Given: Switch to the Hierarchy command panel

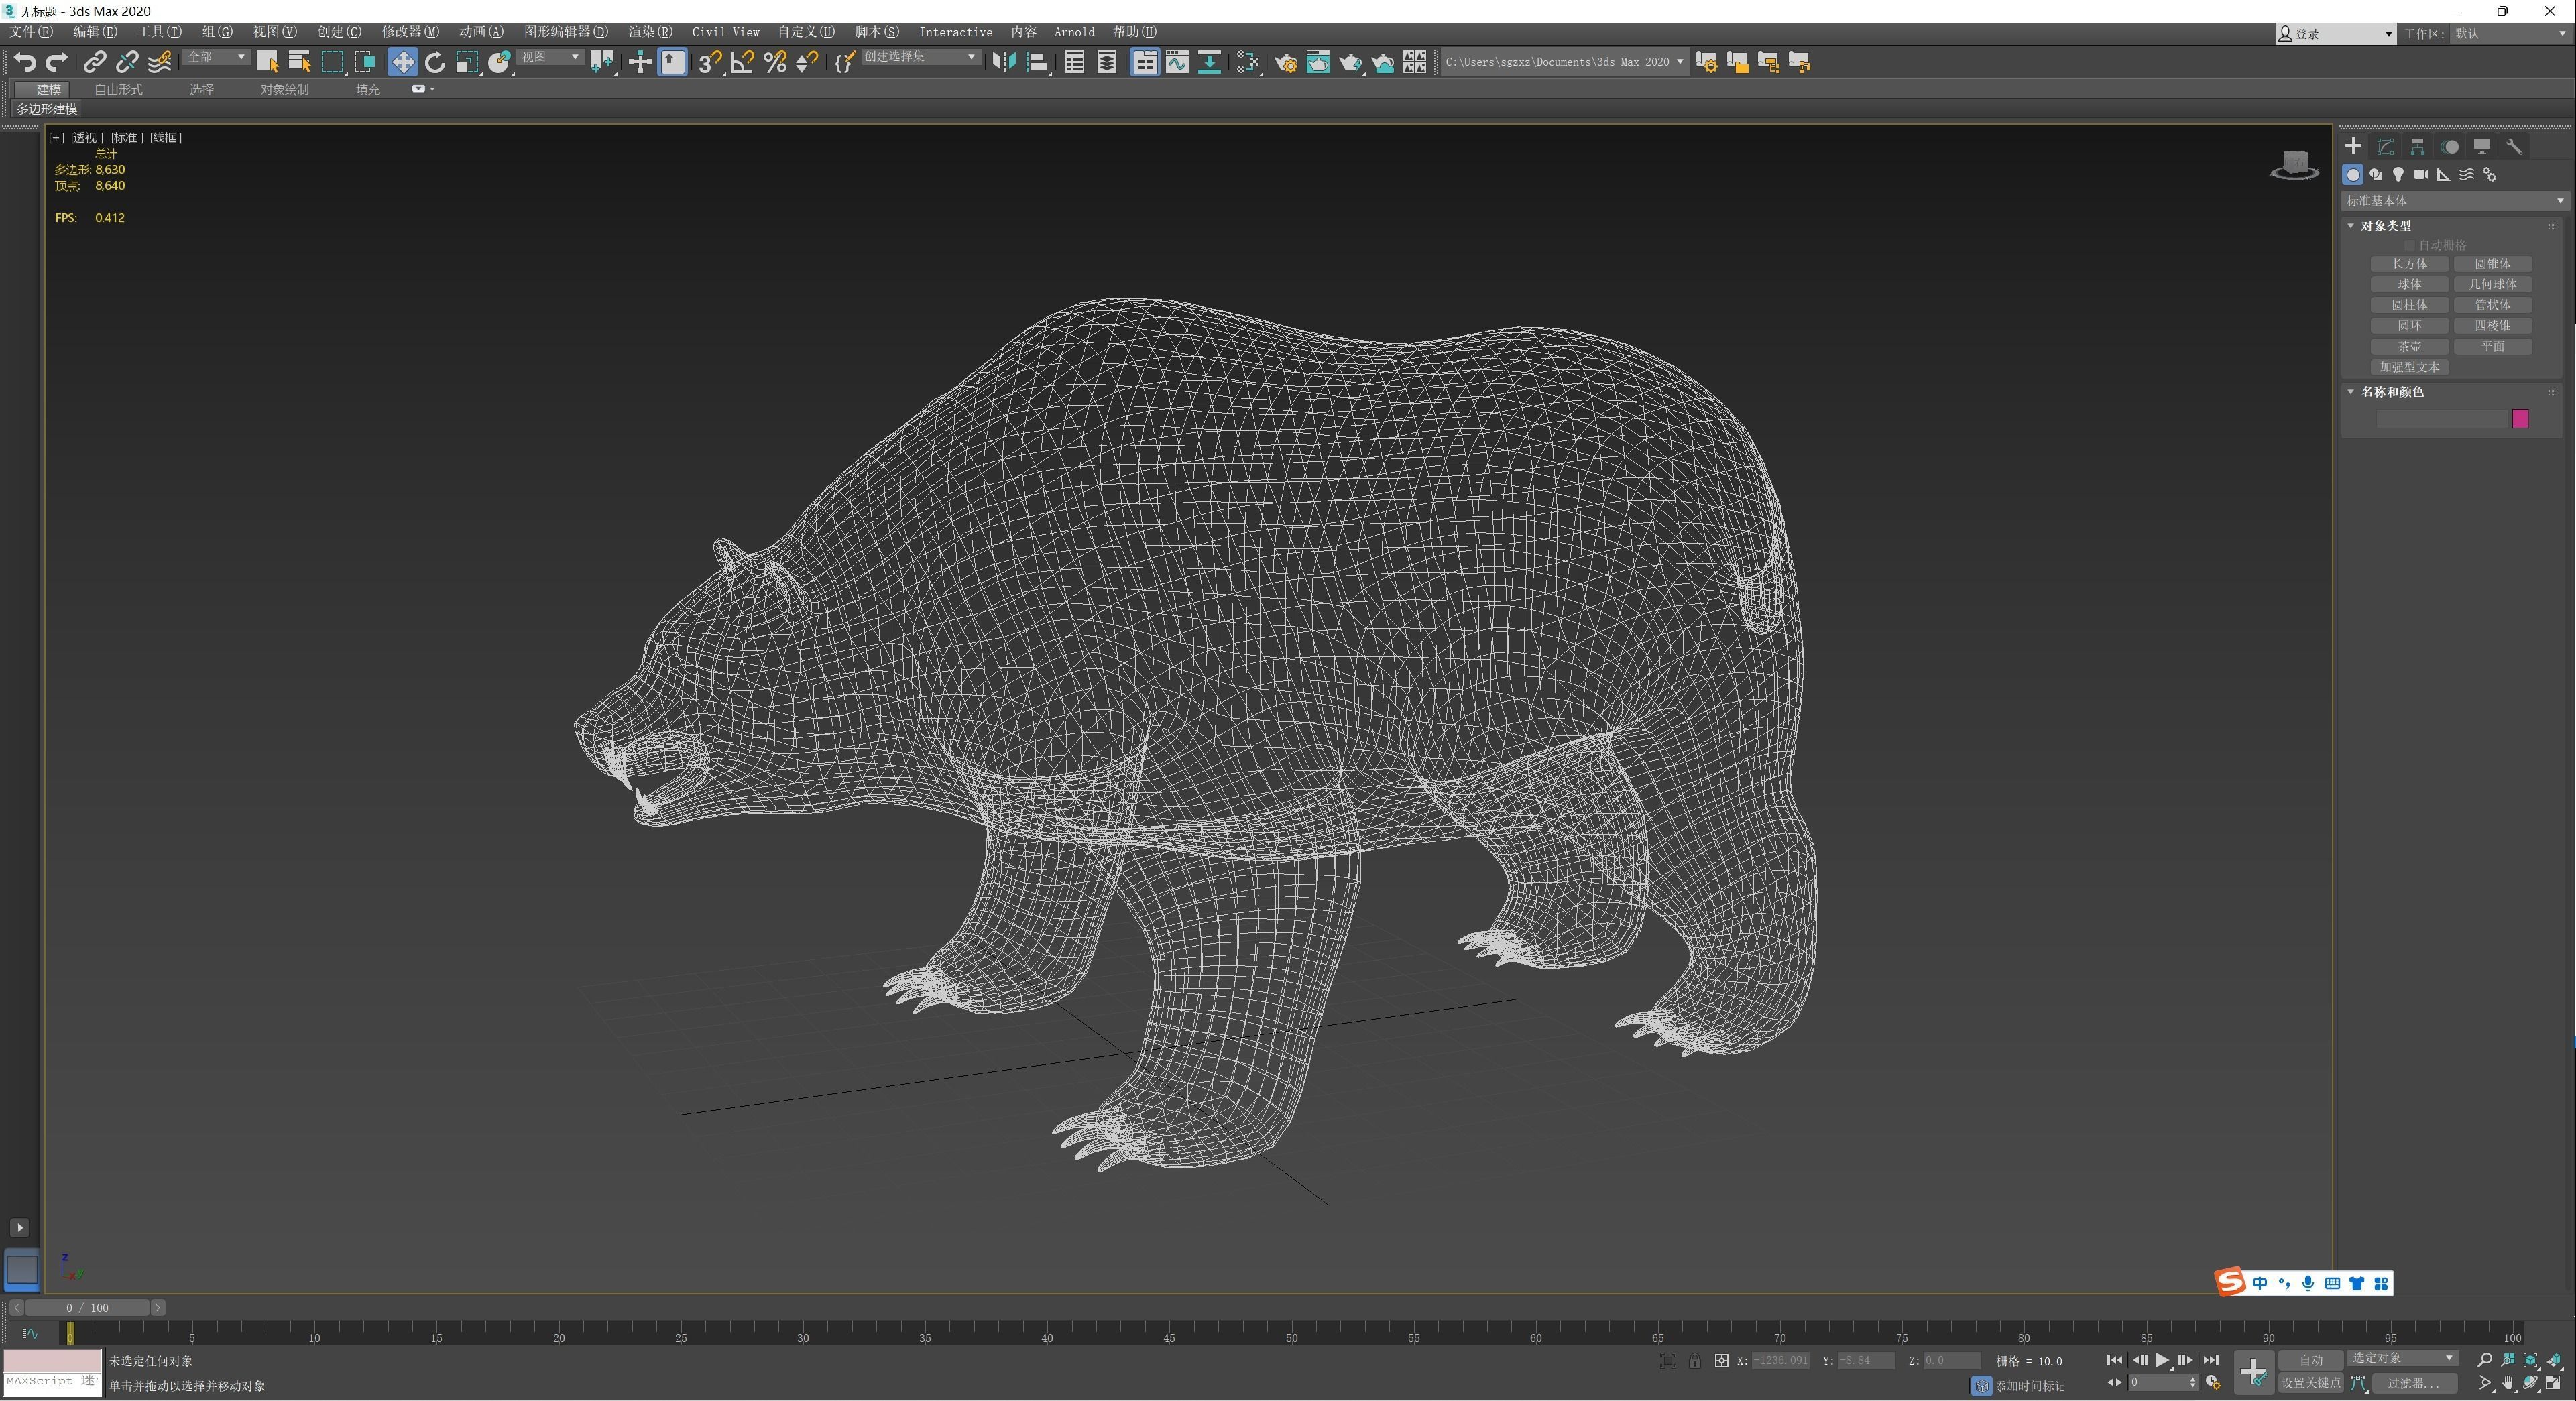Looking at the screenshot, I should tap(2417, 146).
